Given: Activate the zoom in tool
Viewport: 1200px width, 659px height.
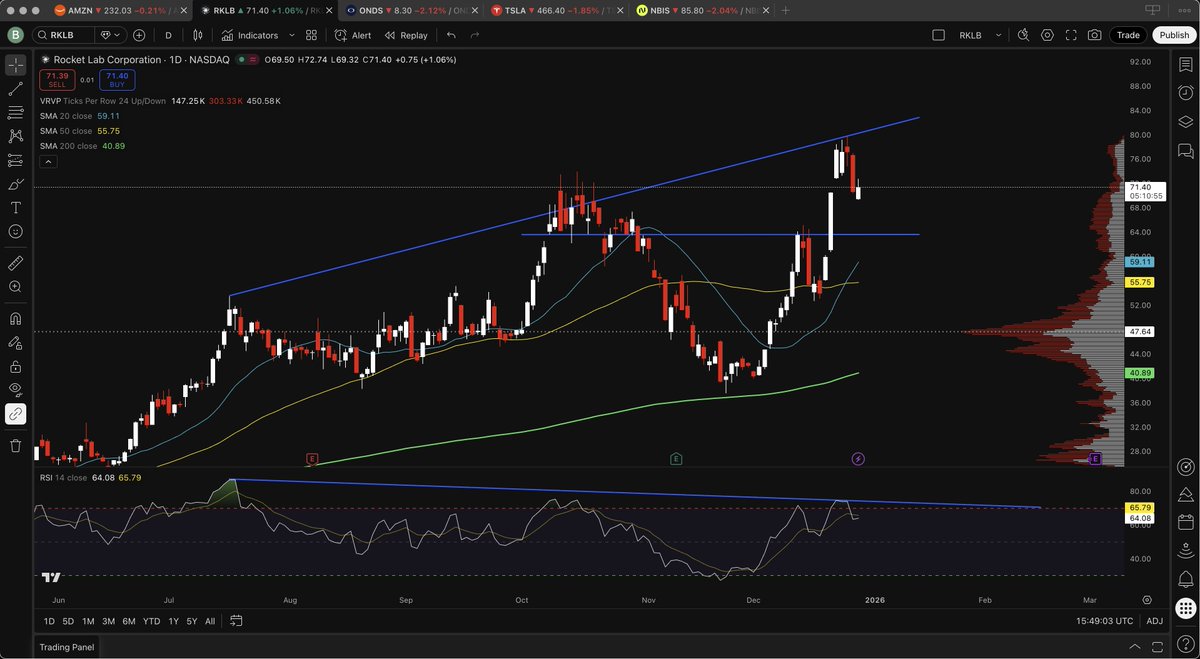Looking at the screenshot, I should [15, 287].
